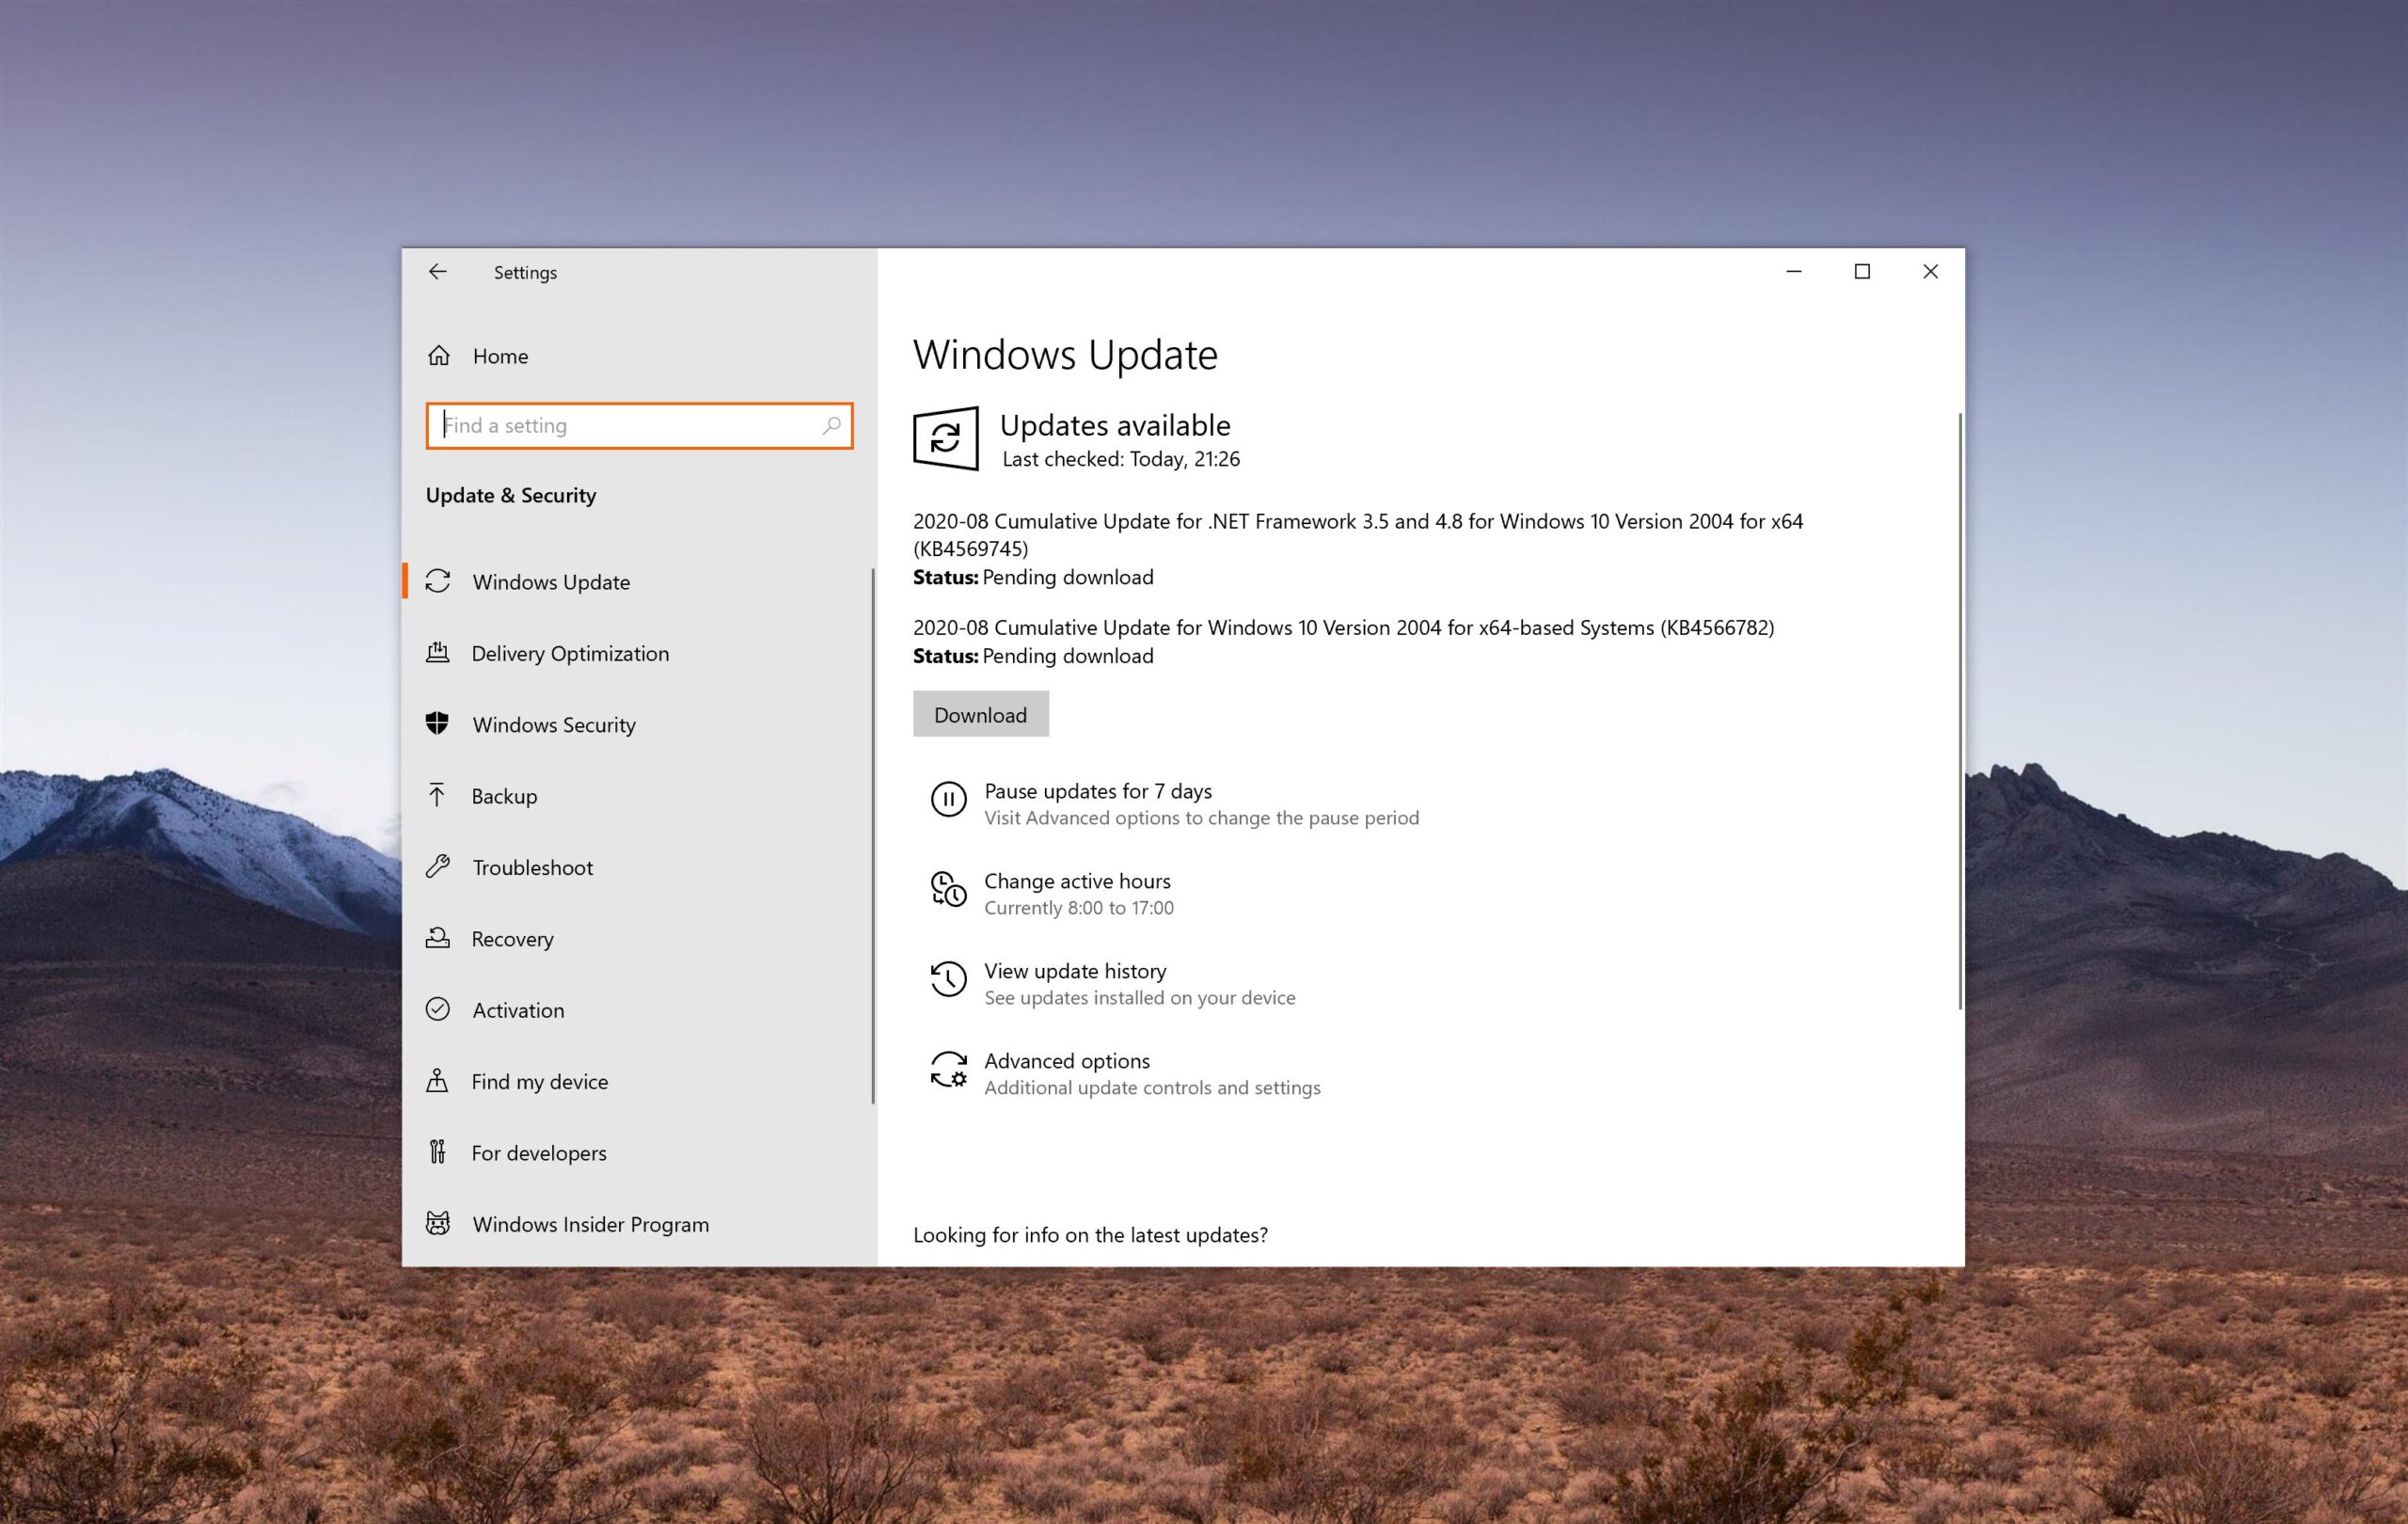The width and height of the screenshot is (2408, 1524).
Task: Click 'Looking for info on the latest updates?' text
Action: click(x=1090, y=1235)
